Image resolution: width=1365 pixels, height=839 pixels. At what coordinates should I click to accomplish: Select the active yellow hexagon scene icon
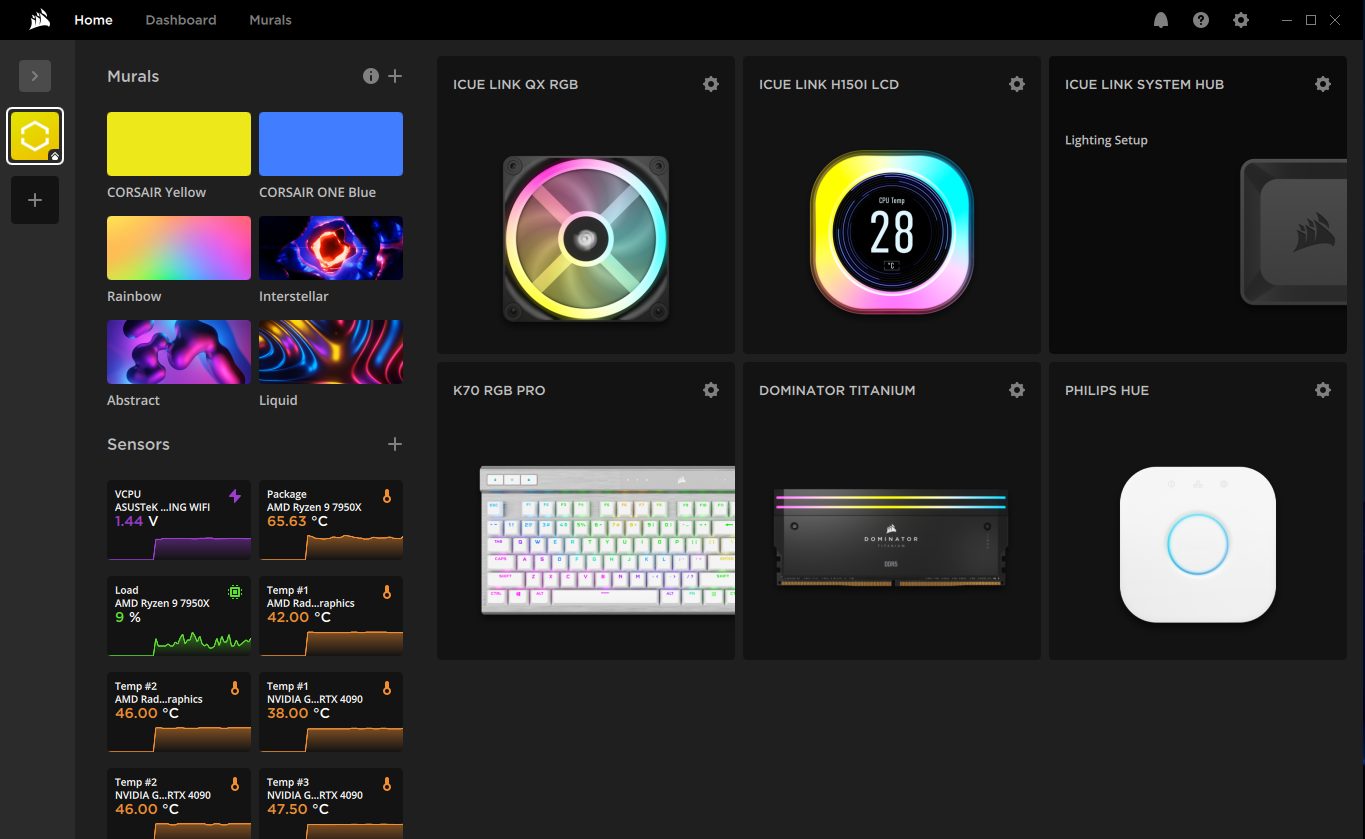[x=35, y=135]
